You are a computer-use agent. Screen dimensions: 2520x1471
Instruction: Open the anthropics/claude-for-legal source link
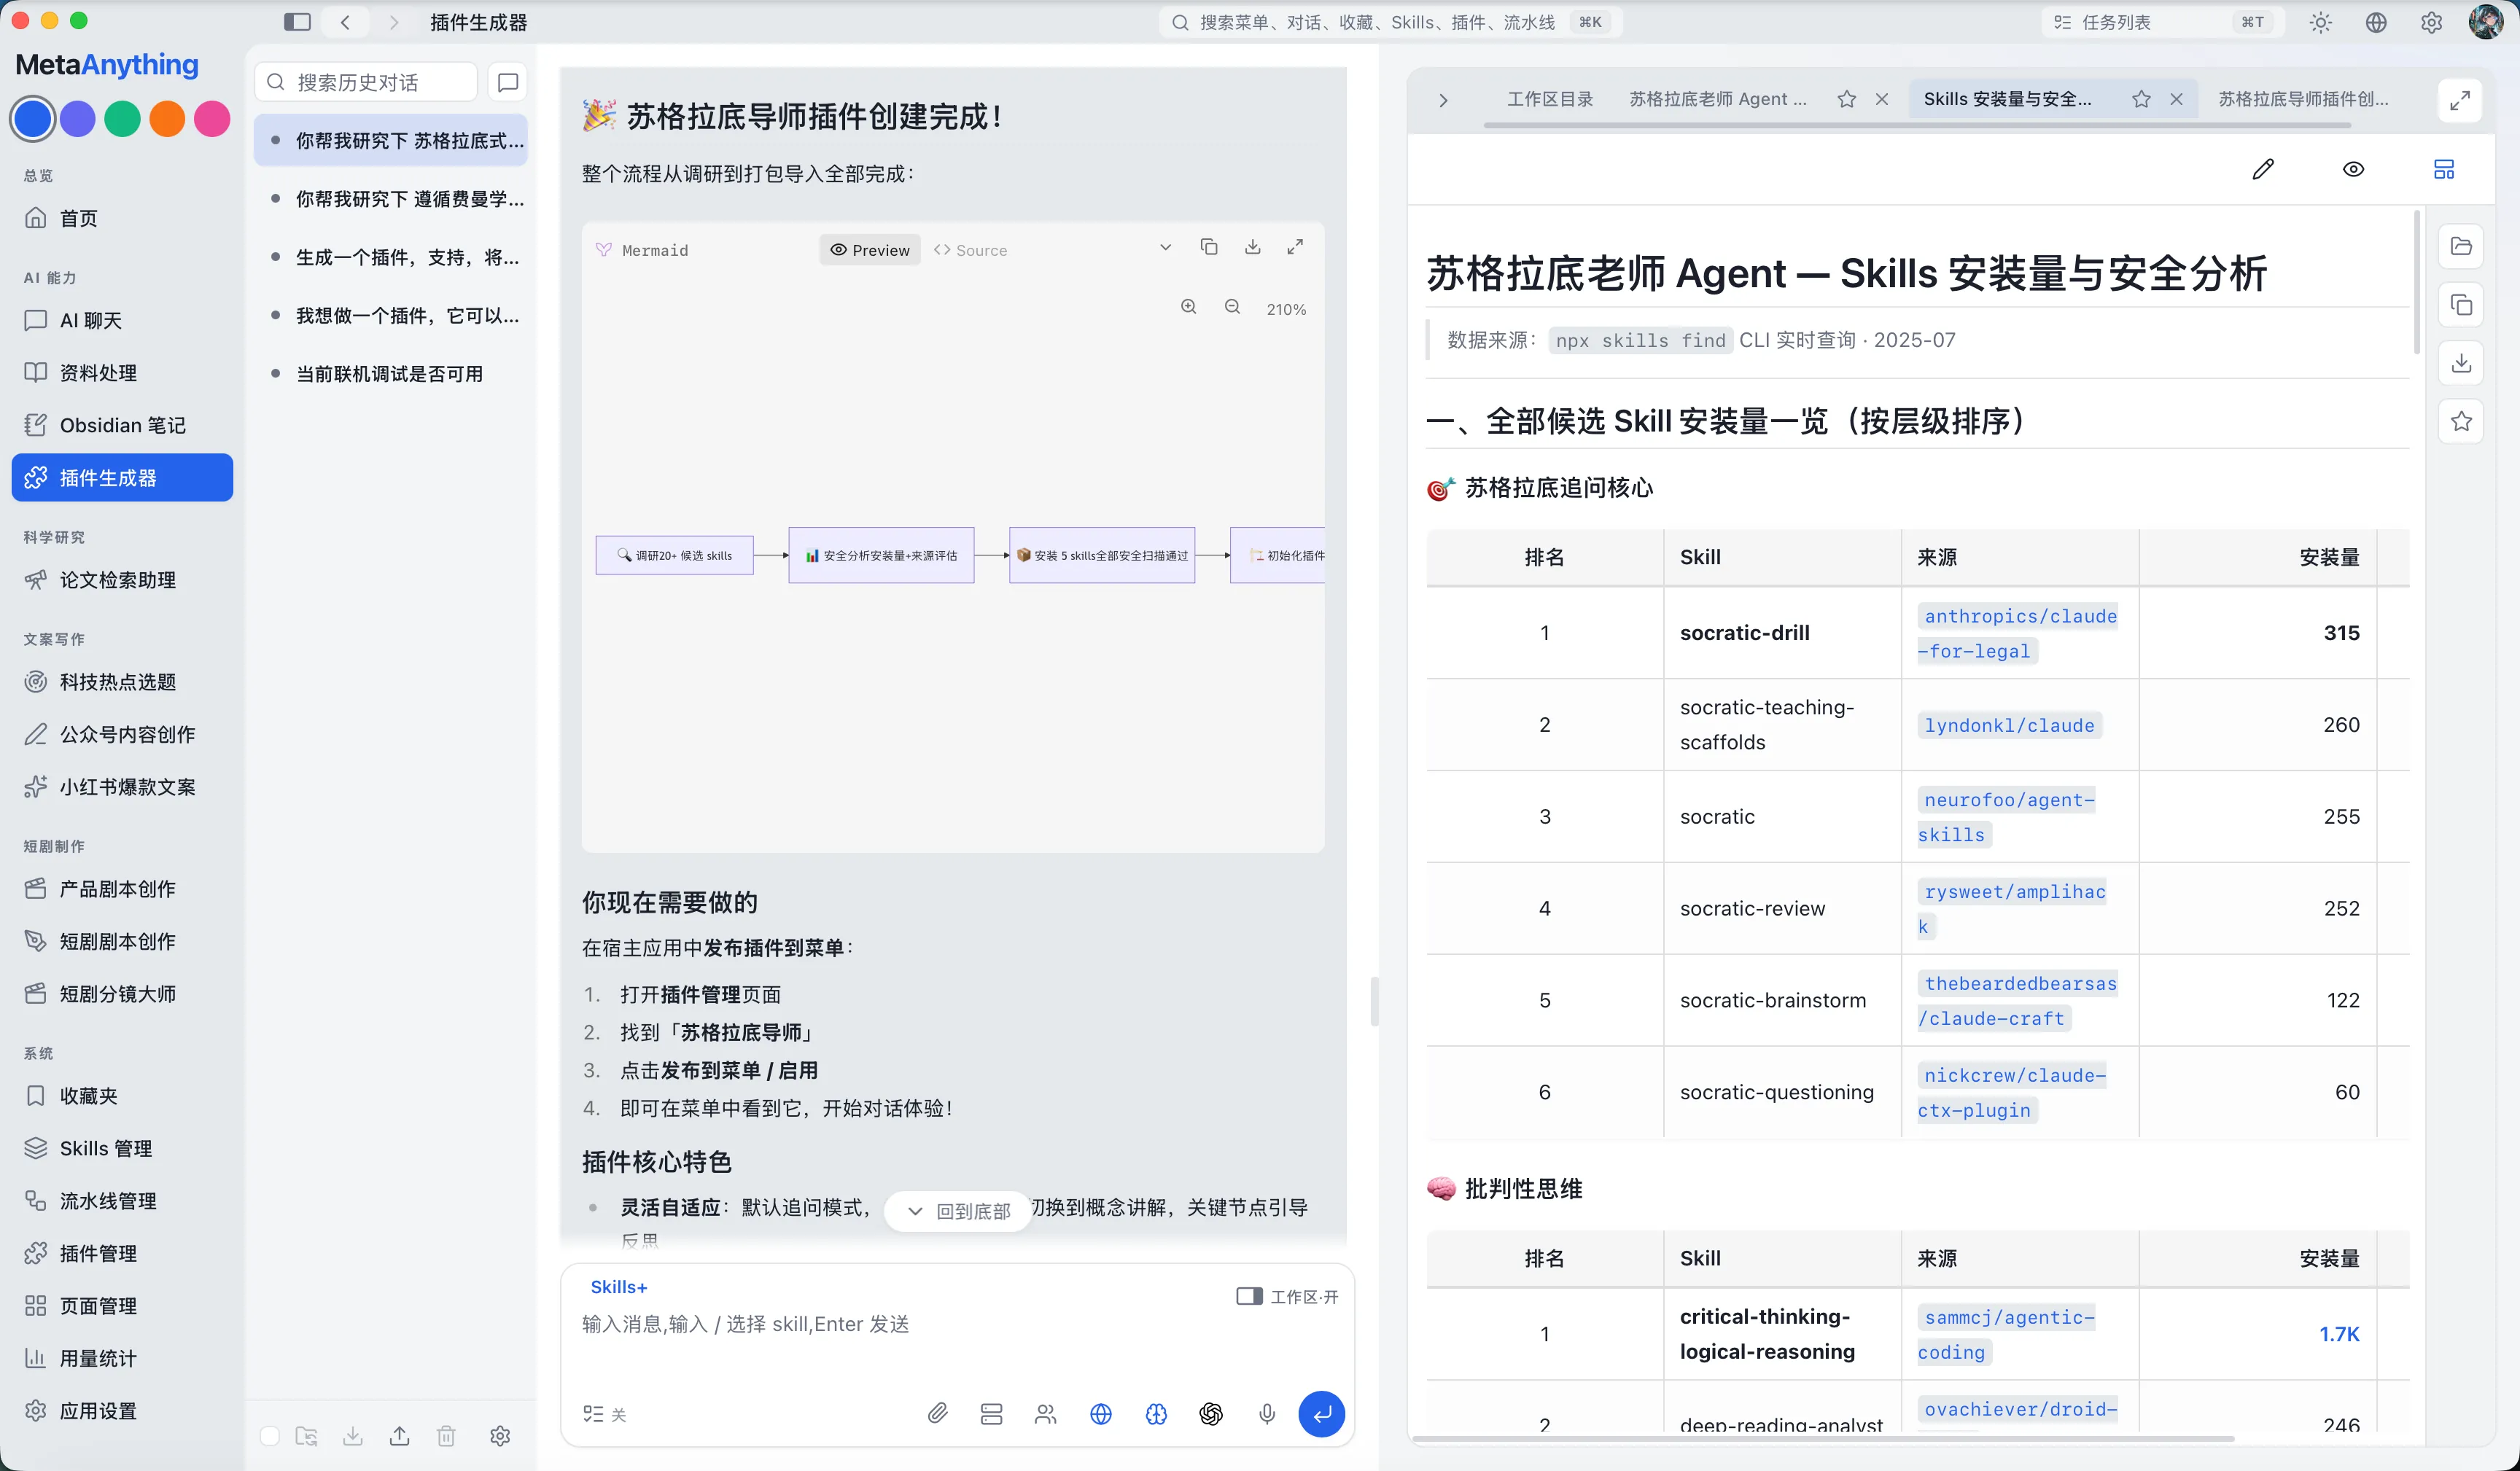(2017, 634)
